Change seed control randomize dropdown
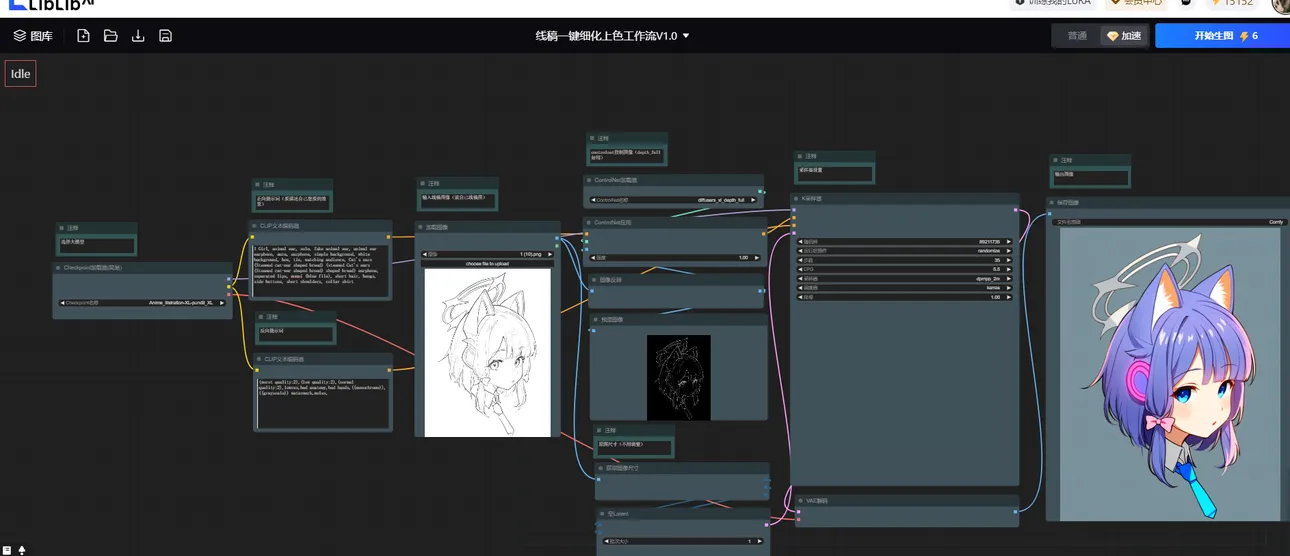The image size is (1290, 556). 905,251
